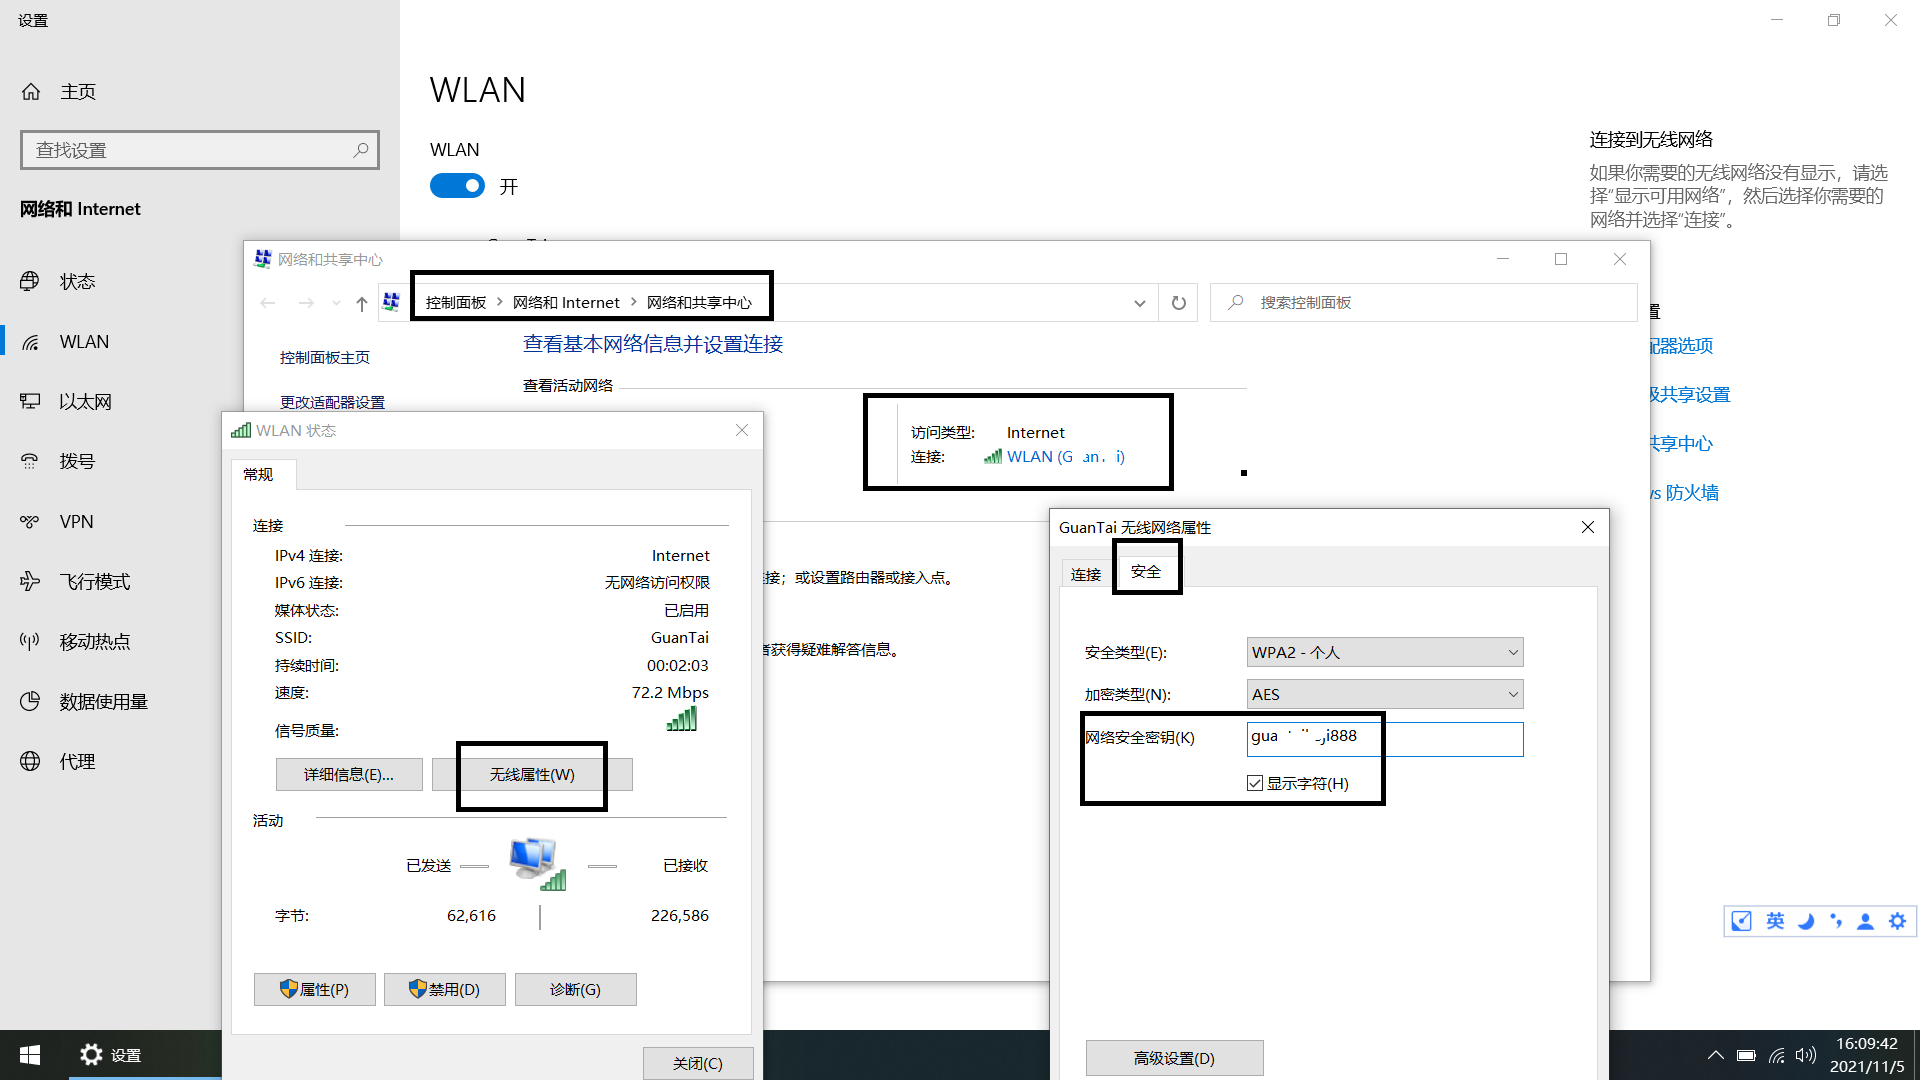Click IME user account icon
The height and width of the screenshot is (1080, 1920).
1865,921
